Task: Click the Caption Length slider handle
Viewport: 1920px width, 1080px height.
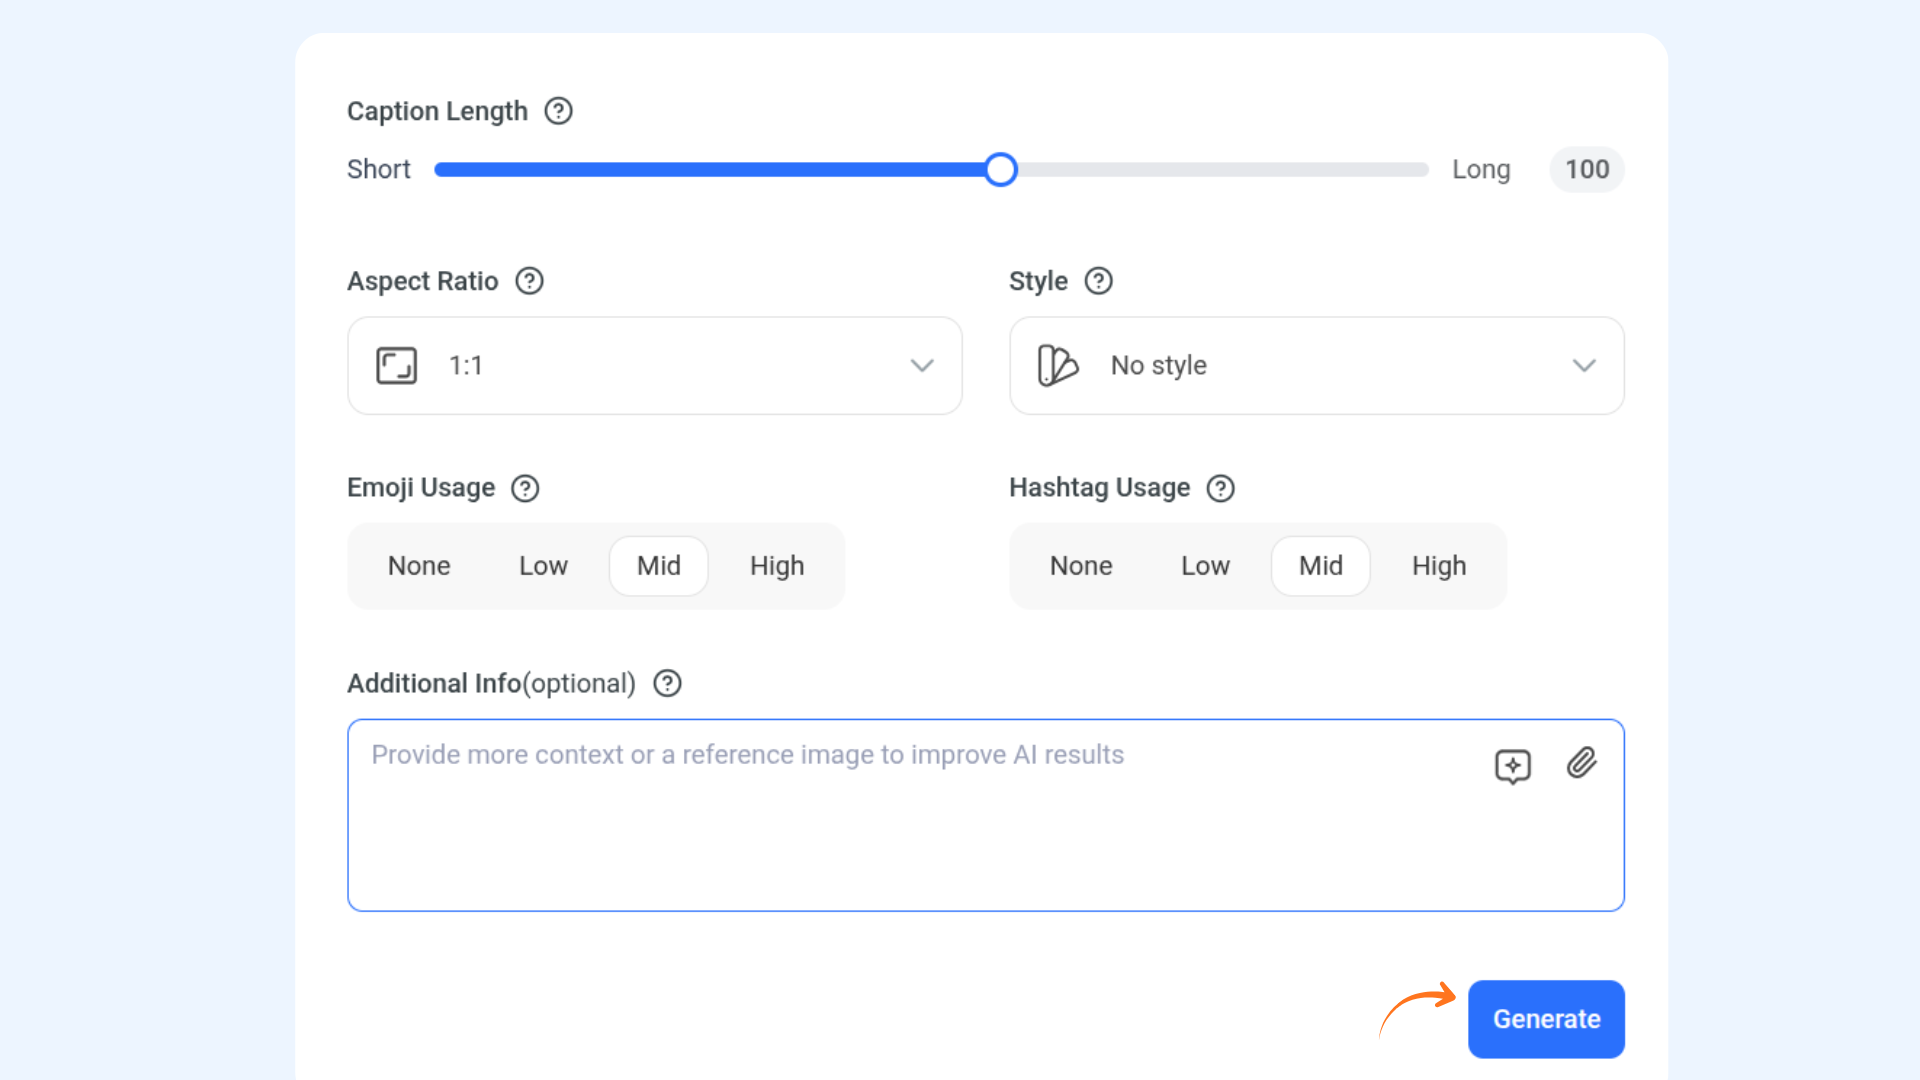Action: pyautogui.click(x=1000, y=170)
